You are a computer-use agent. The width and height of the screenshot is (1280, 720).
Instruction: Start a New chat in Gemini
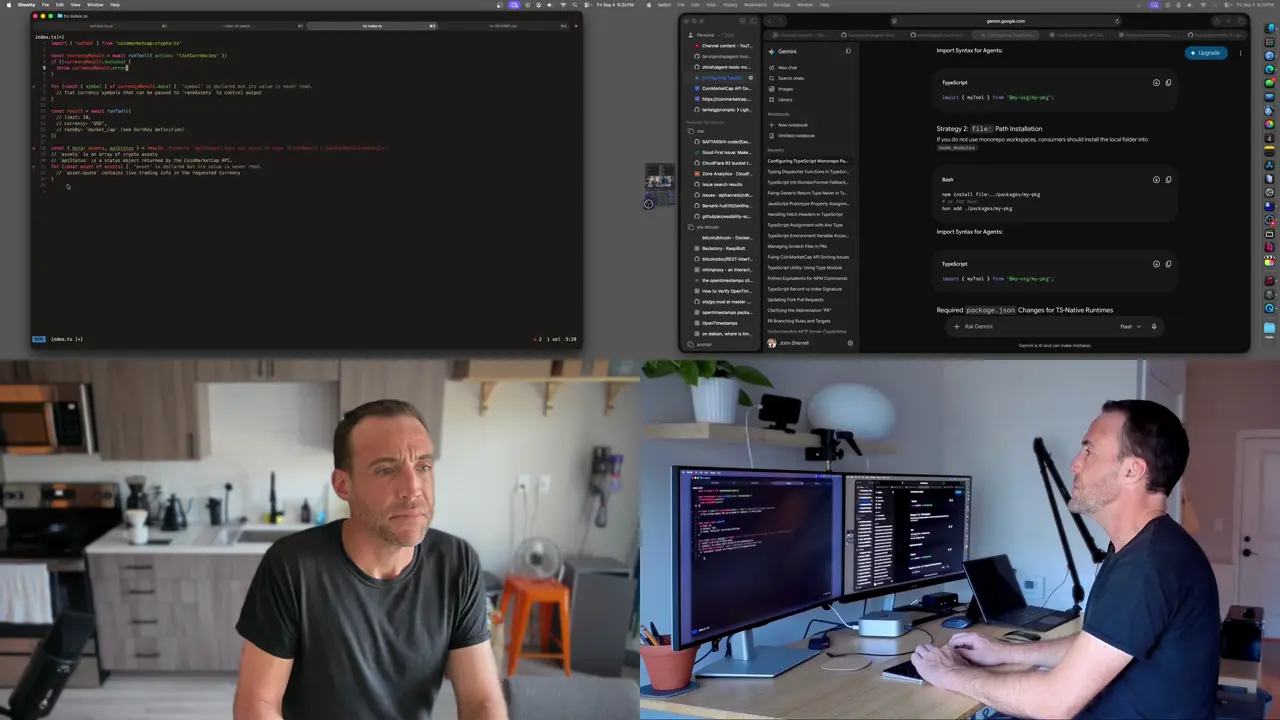point(787,67)
